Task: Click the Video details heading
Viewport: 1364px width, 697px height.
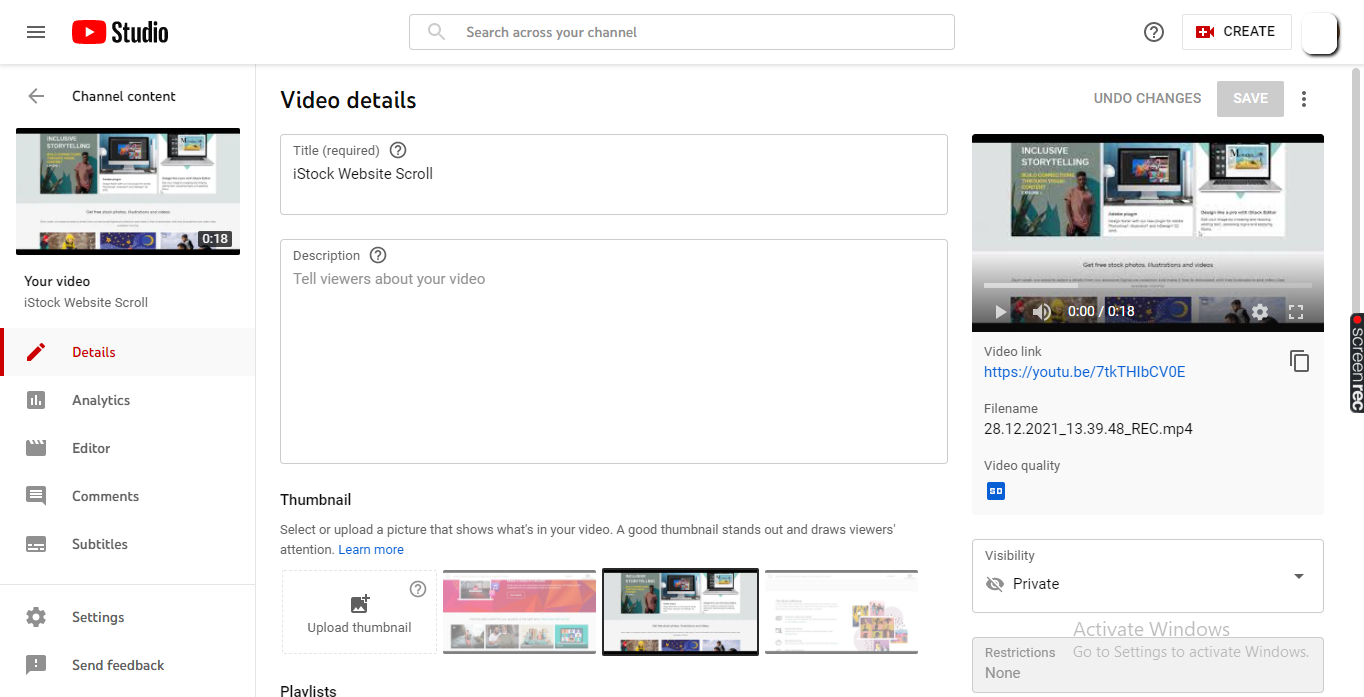Action: (348, 100)
